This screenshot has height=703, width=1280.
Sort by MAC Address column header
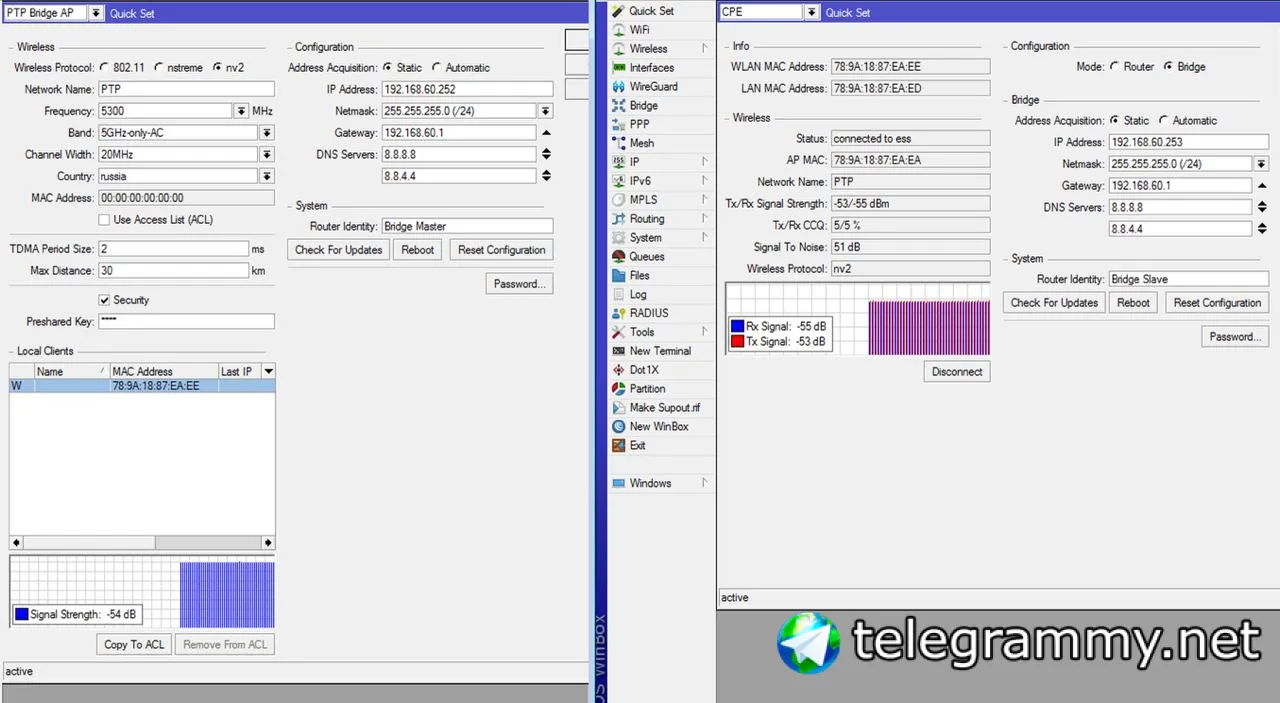163,371
